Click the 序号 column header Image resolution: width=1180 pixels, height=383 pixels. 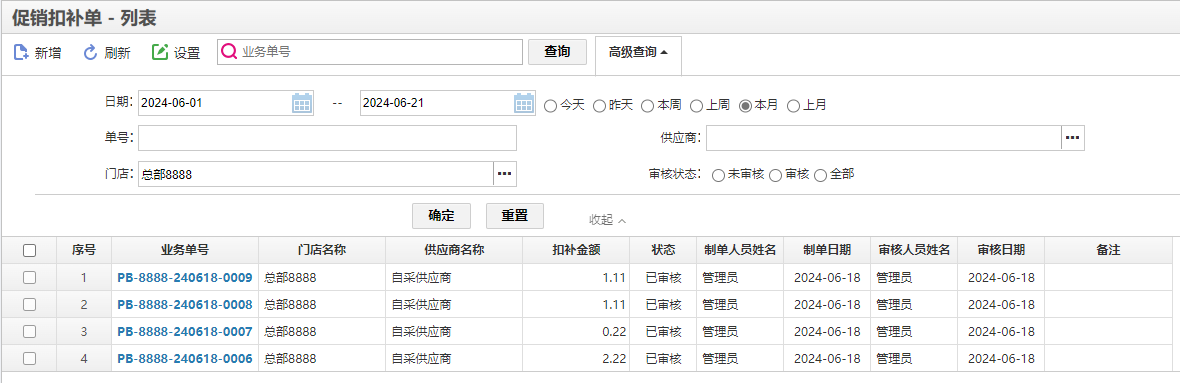pyautogui.click(x=84, y=251)
